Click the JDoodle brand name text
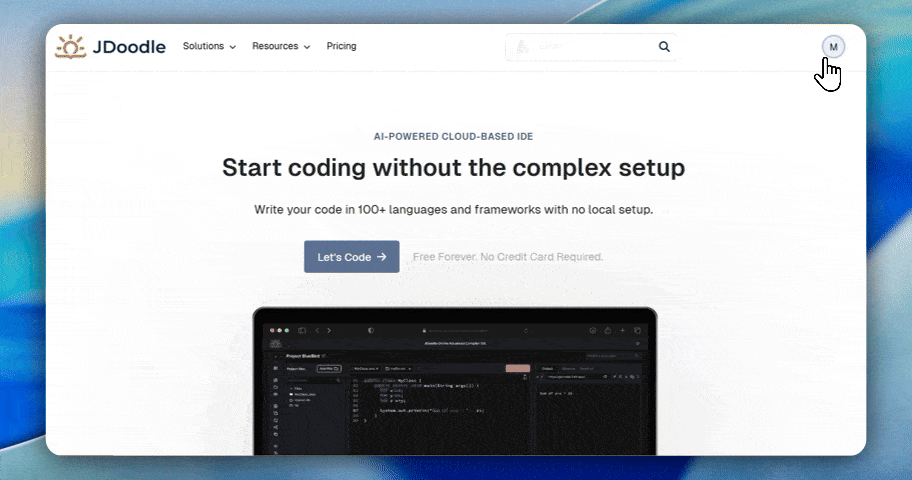 click(x=129, y=47)
